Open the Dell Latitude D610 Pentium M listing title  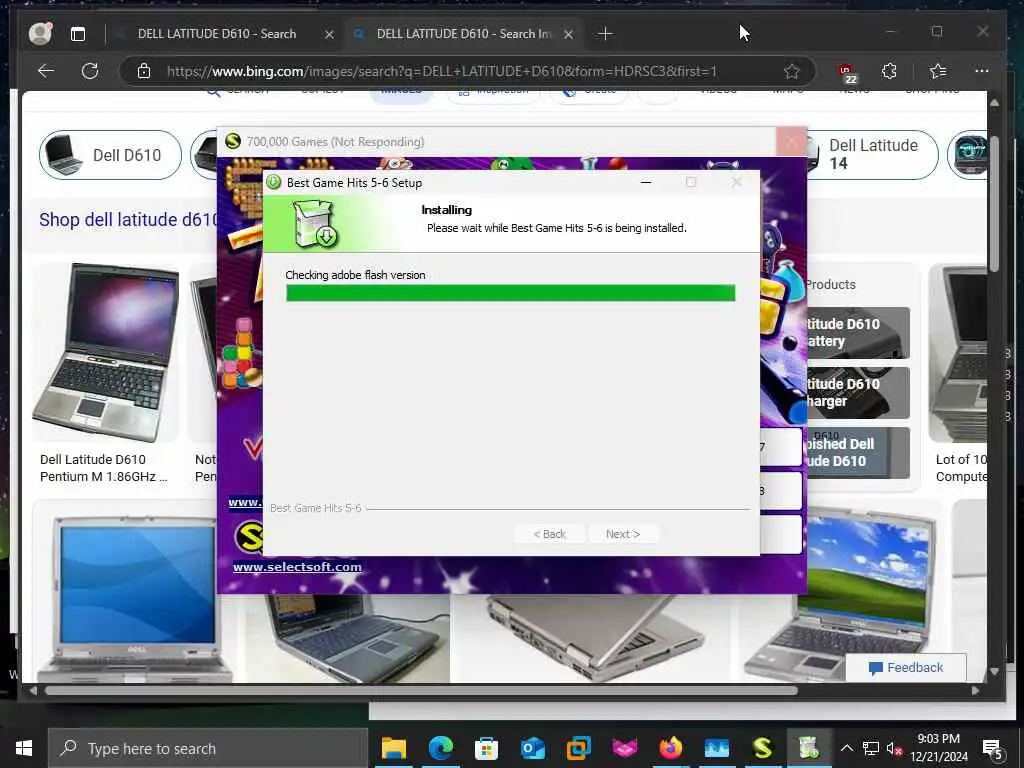(104, 468)
